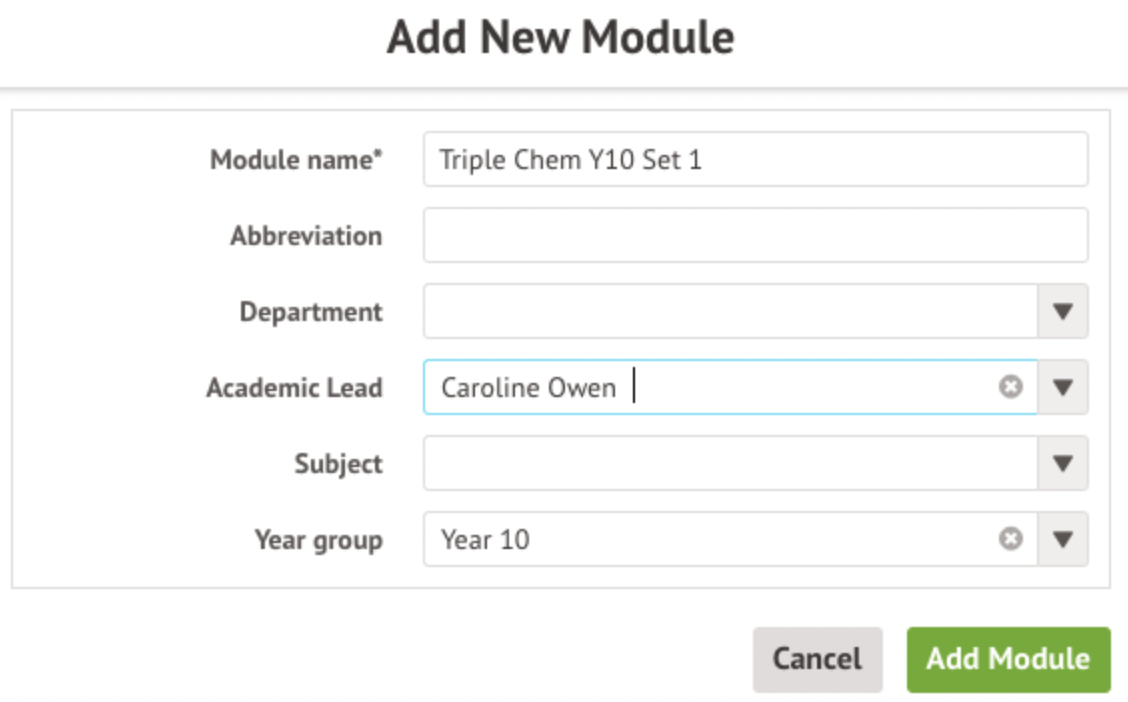Open the Department dropdown arrow
Screen dimensions: 1128x702
point(1062,311)
